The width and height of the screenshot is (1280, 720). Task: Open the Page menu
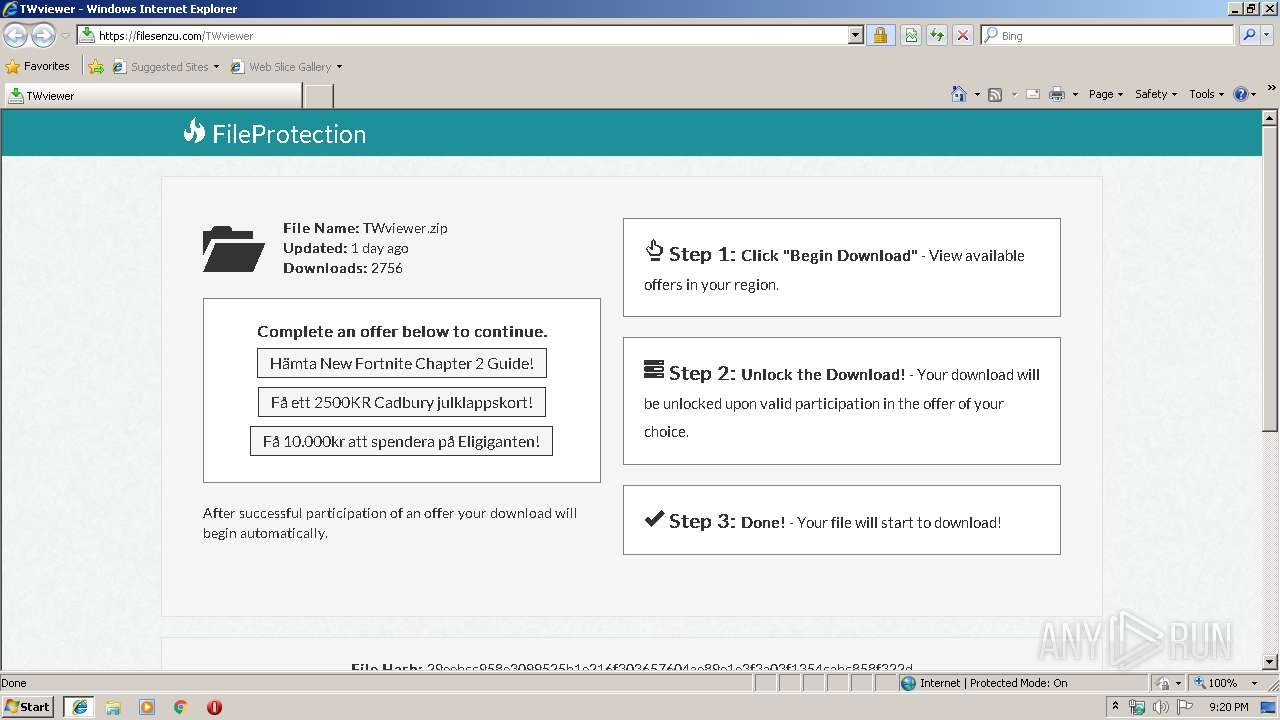tap(1106, 94)
